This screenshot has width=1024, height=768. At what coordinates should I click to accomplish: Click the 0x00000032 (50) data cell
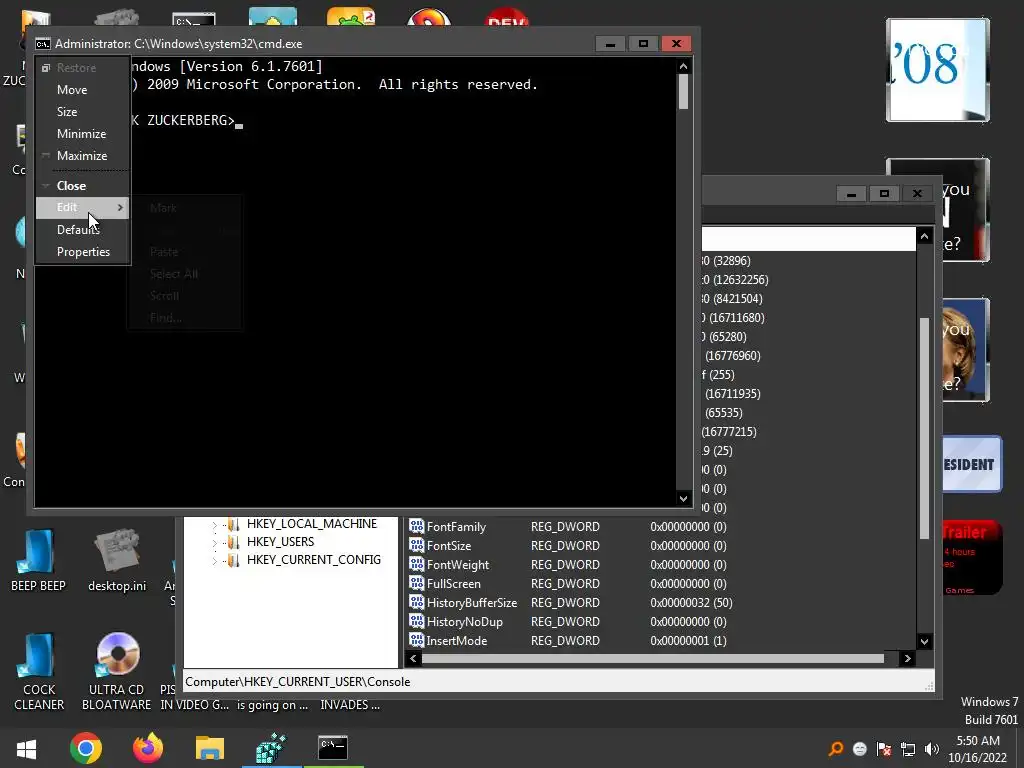pyautogui.click(x=691, y=603)
